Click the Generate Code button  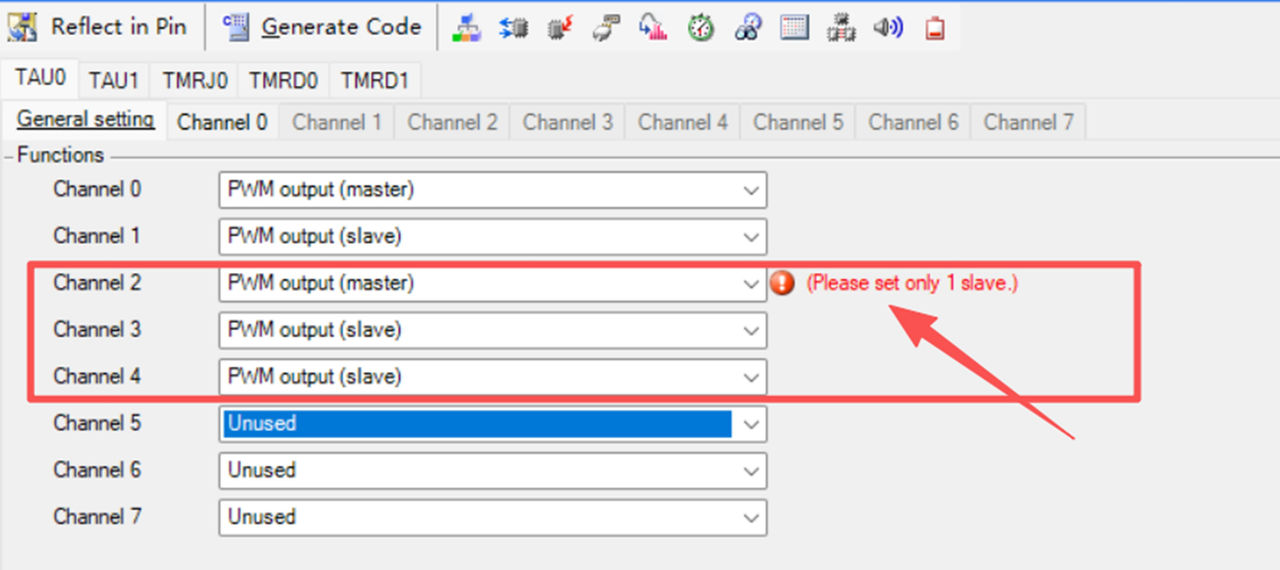pyautogui.click(x=323, y=27)
